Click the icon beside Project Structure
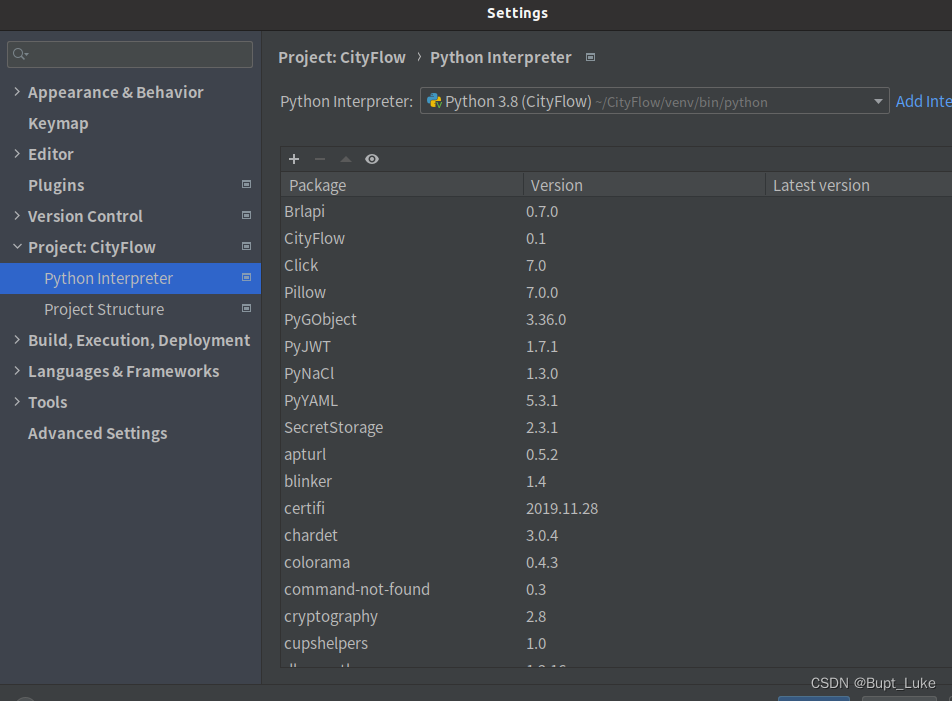Viewport: 952px width, 701px height. (x=246, y=308)
